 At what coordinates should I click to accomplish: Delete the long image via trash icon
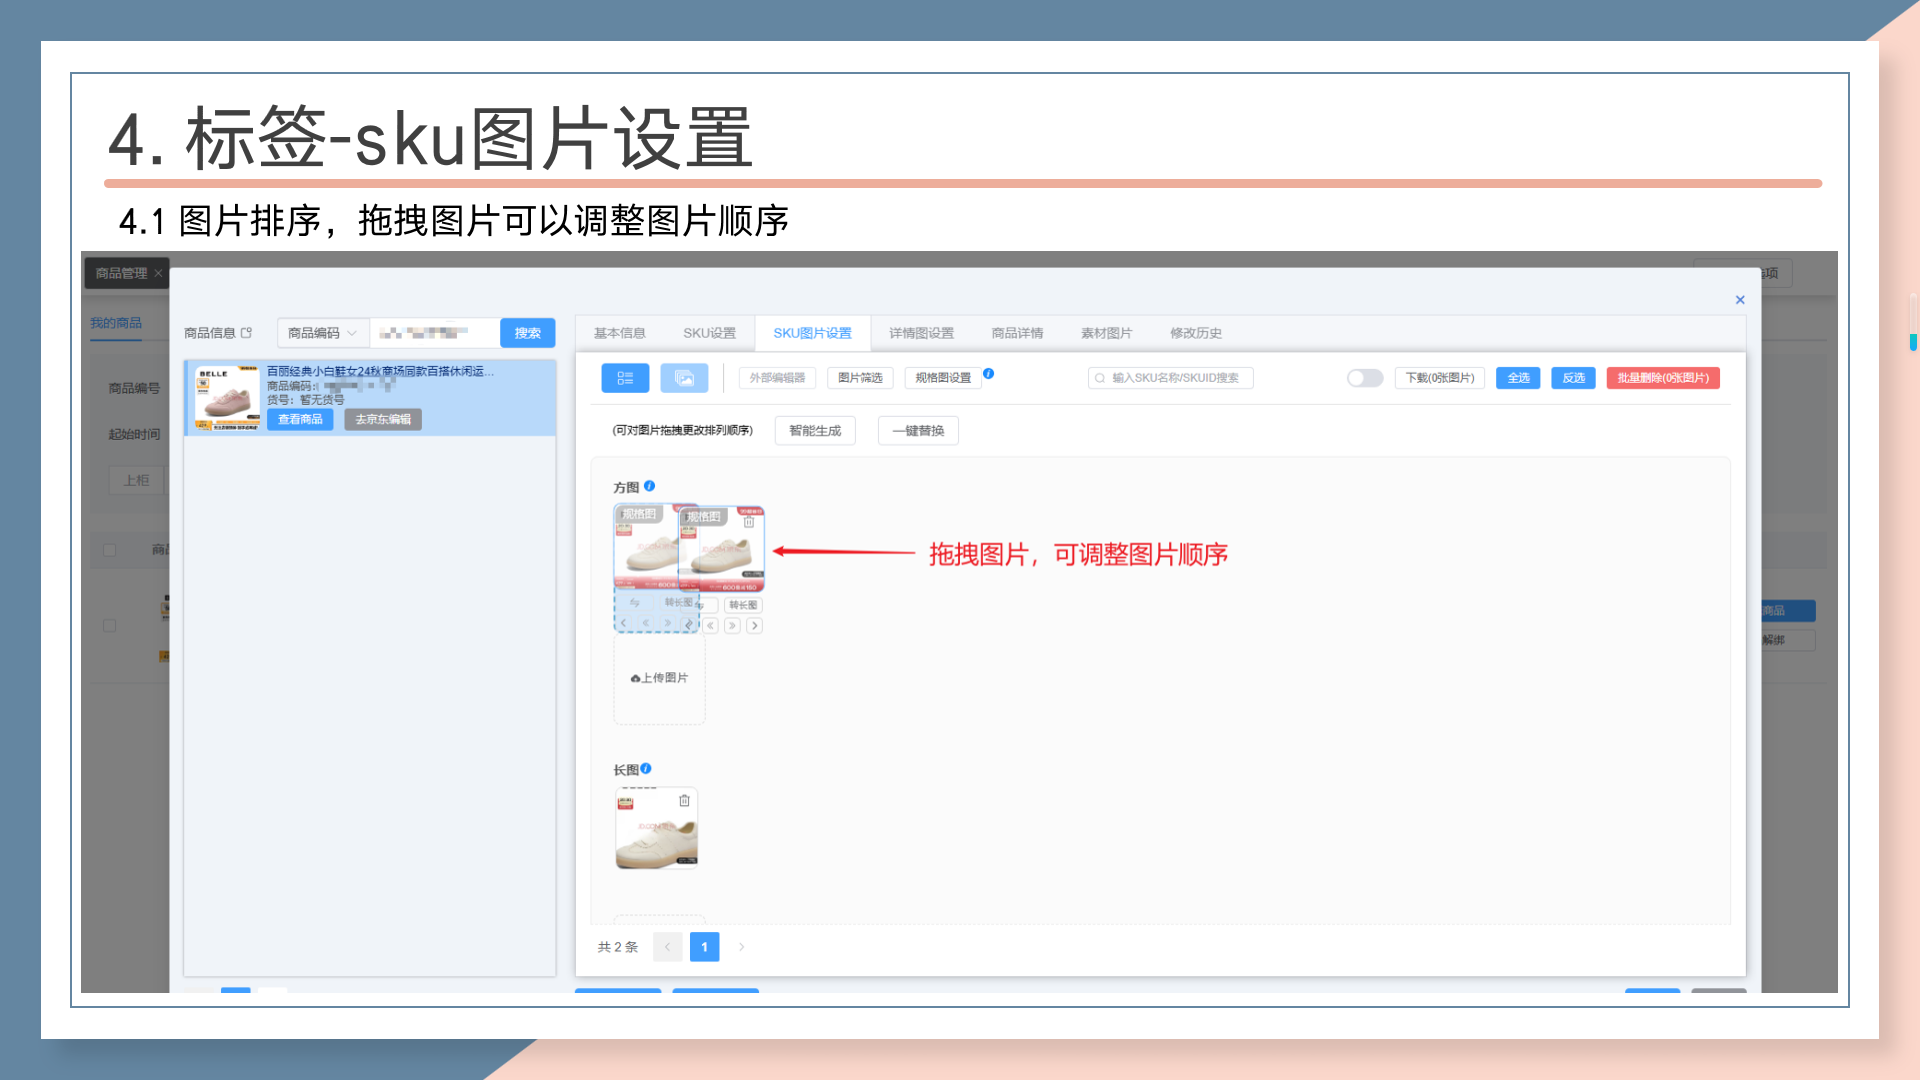684,801
